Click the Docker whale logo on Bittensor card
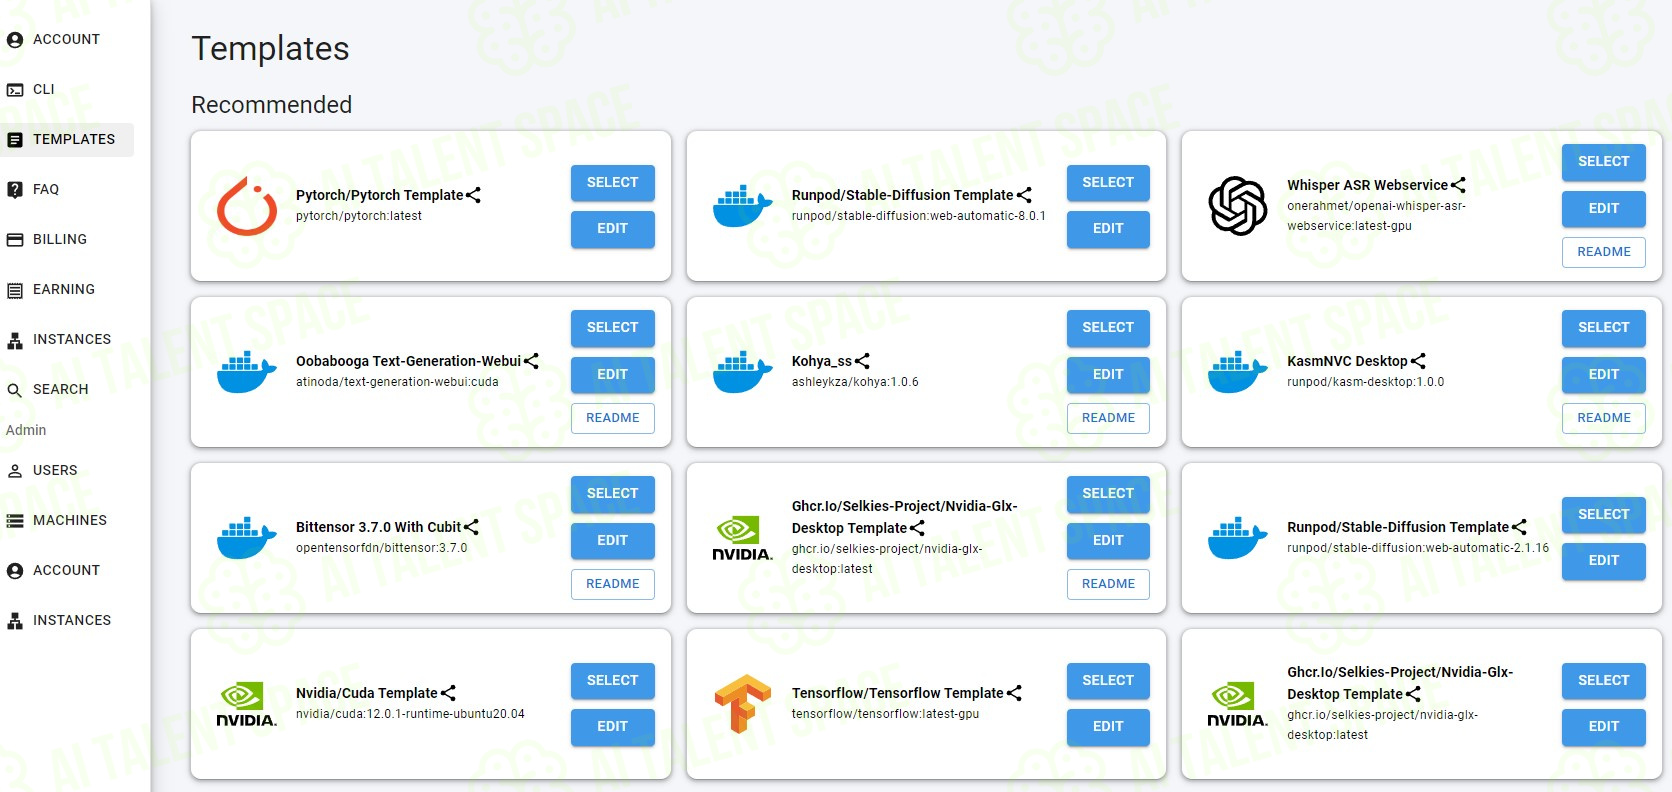This screenshot has height=792, width=1672. point(247,538)
